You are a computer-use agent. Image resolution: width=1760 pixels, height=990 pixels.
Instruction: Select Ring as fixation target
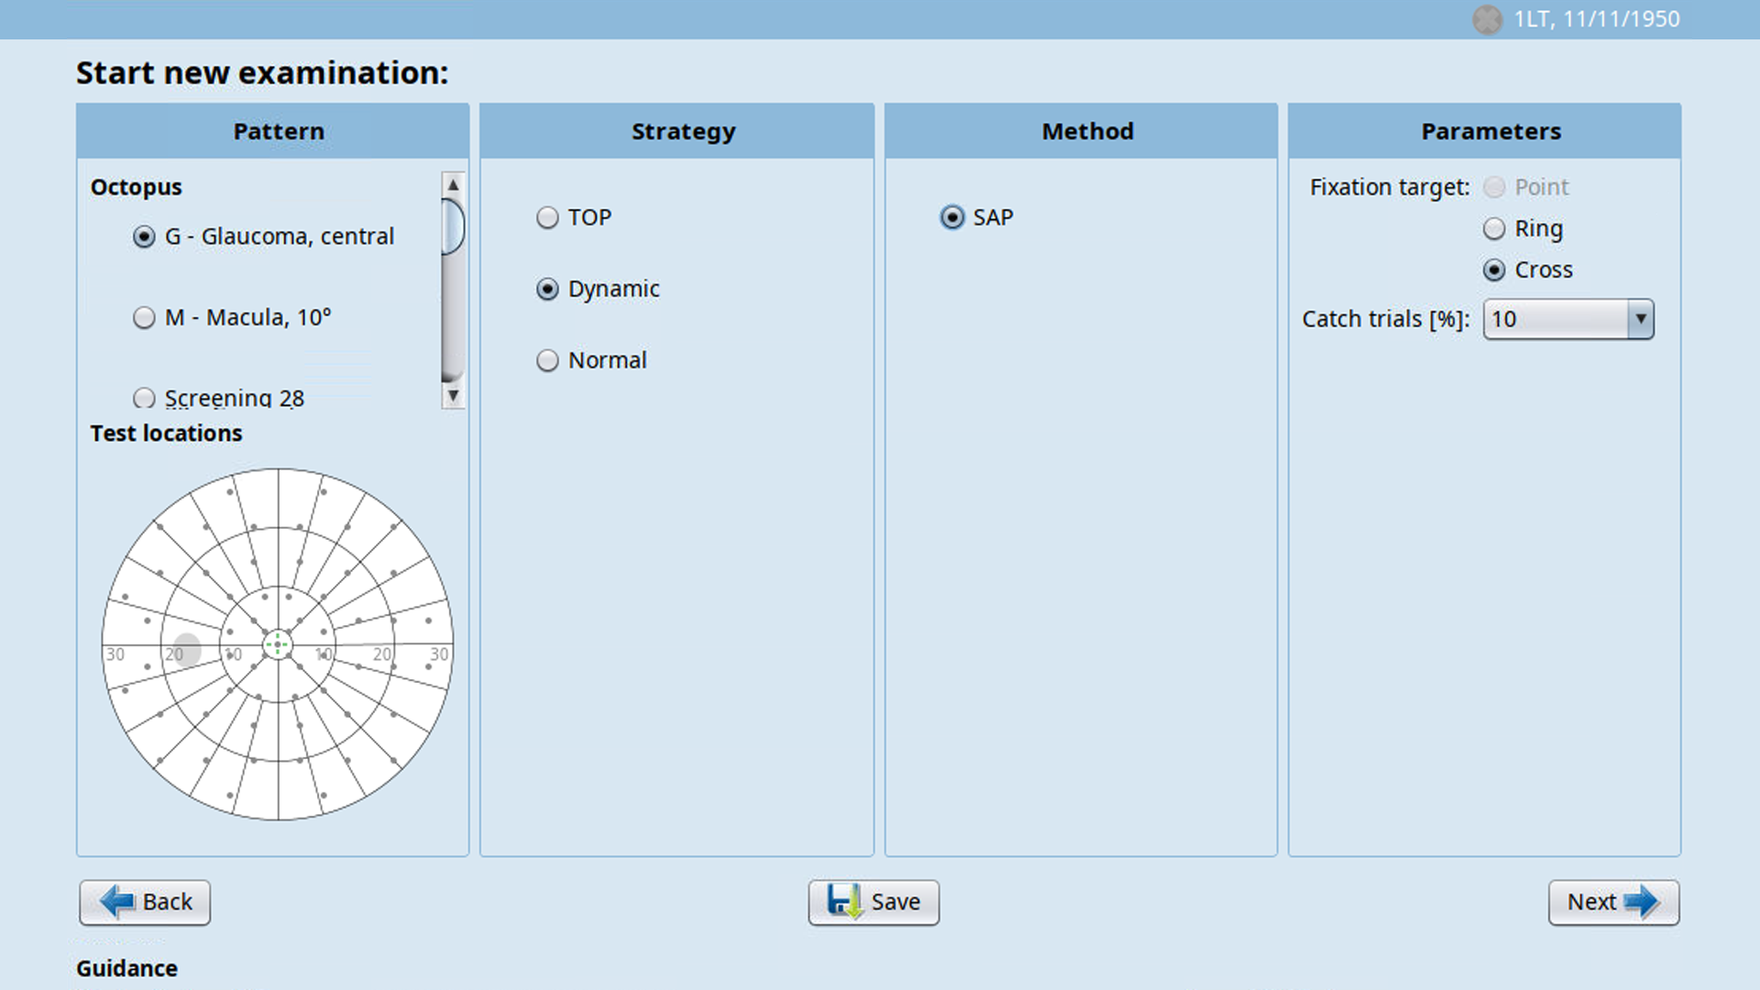(1494, 229)
